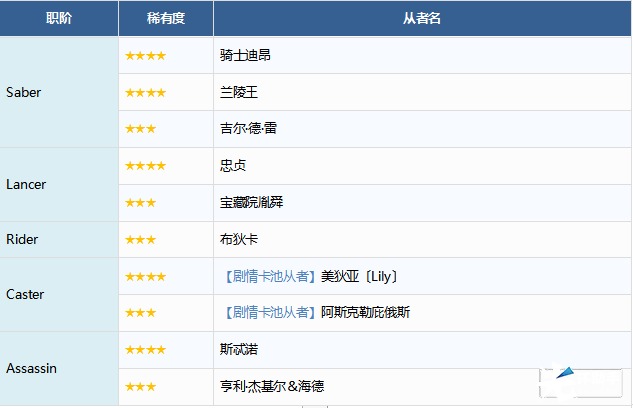Select the Rider class cell

pos(22,240)
